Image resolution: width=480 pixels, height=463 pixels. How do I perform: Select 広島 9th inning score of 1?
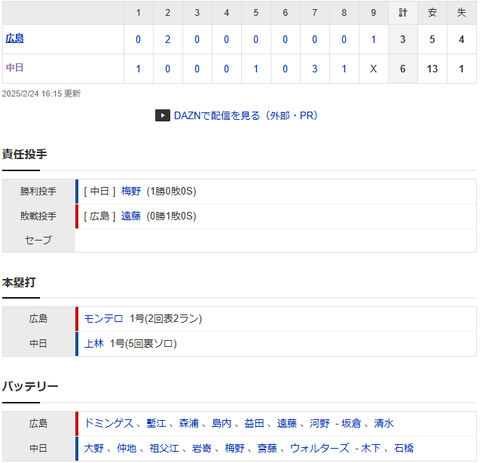(373, 39)
